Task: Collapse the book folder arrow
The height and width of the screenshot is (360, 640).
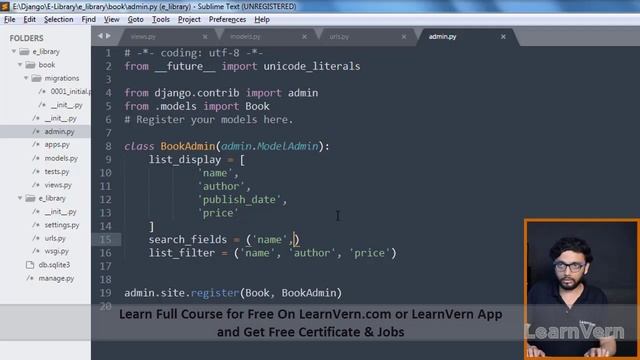Action: click(20, 65)
